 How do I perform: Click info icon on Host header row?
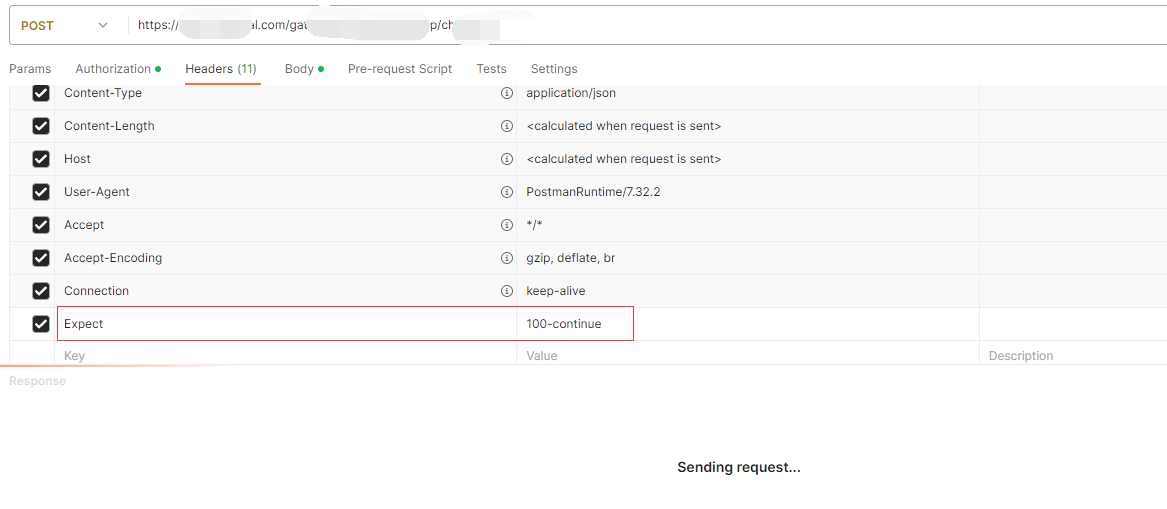(x=506, y=159)
